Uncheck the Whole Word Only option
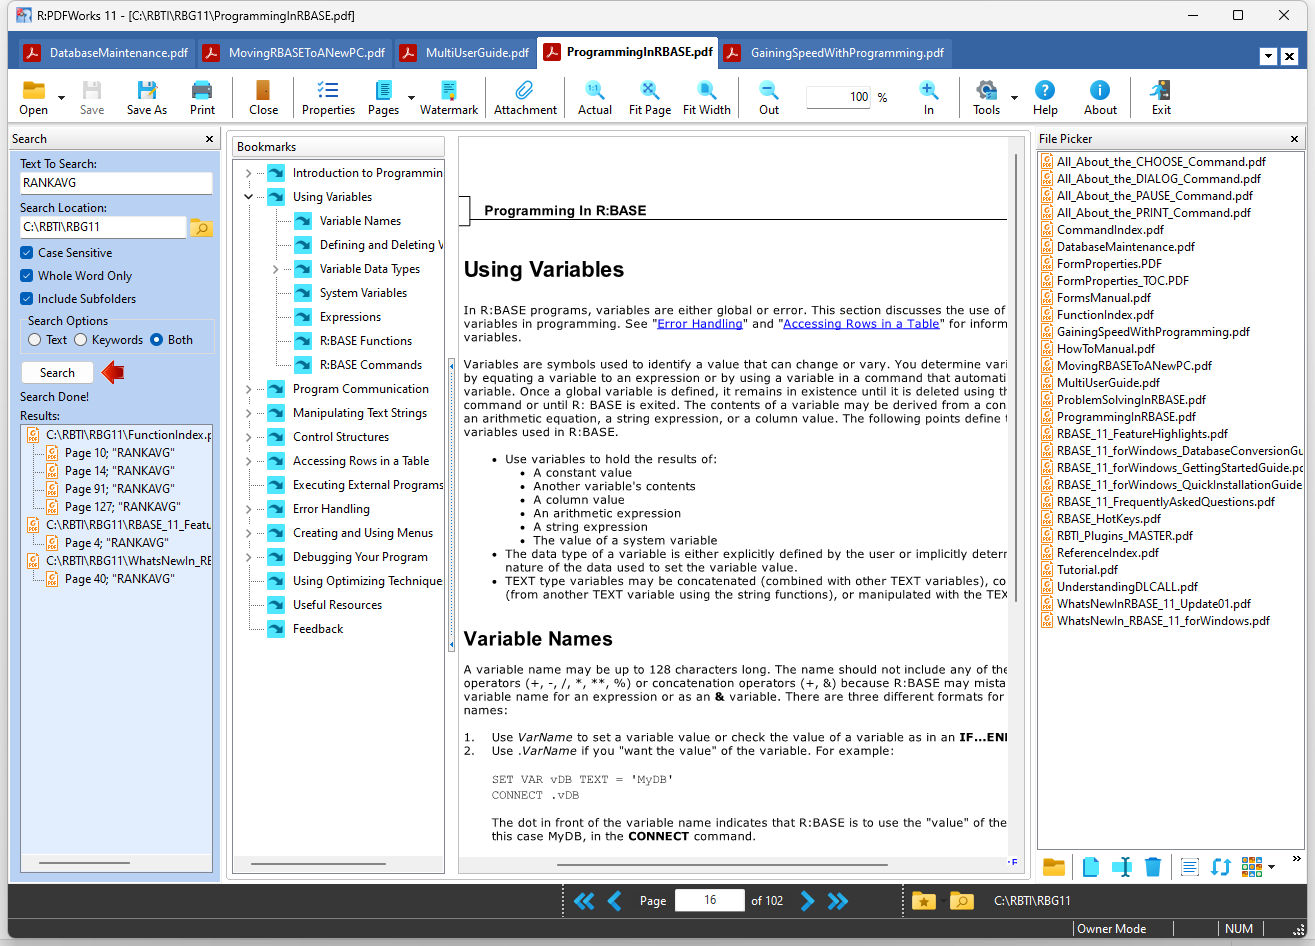The width and height of the screenshot is (1315, 946). point(27,276)
